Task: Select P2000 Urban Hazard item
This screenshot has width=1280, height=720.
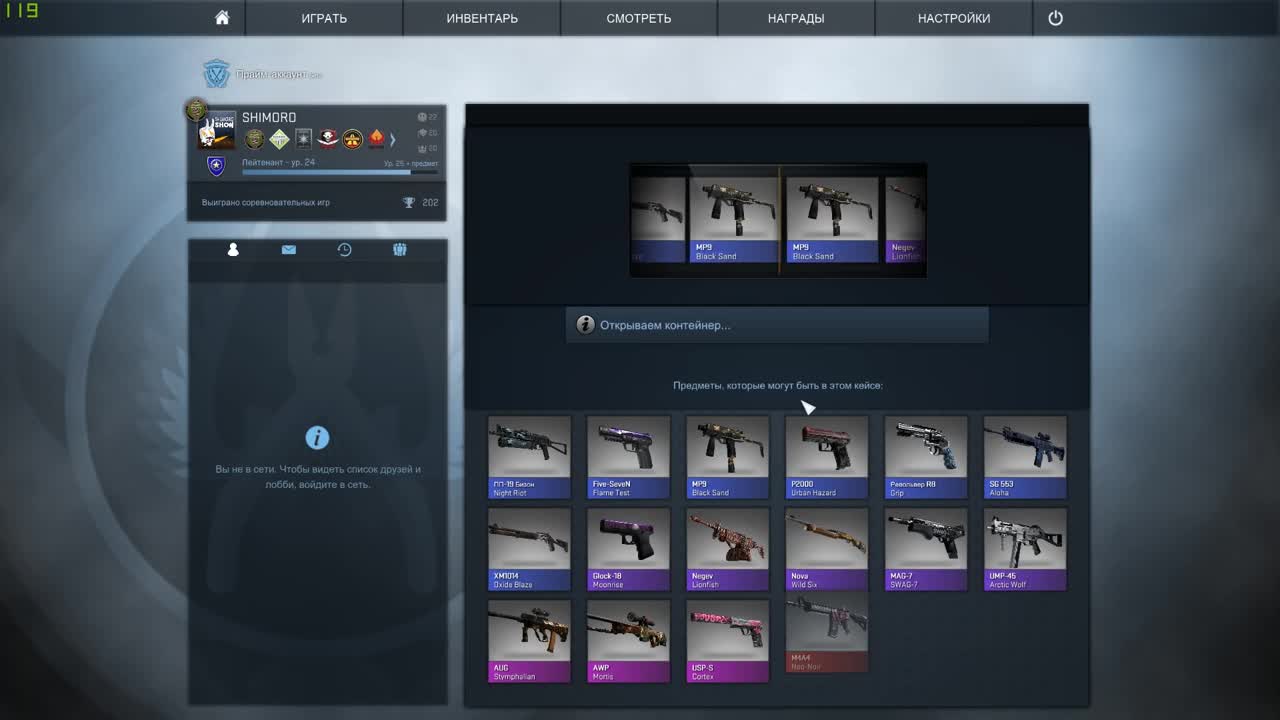Action: click(x=826, y=457)
